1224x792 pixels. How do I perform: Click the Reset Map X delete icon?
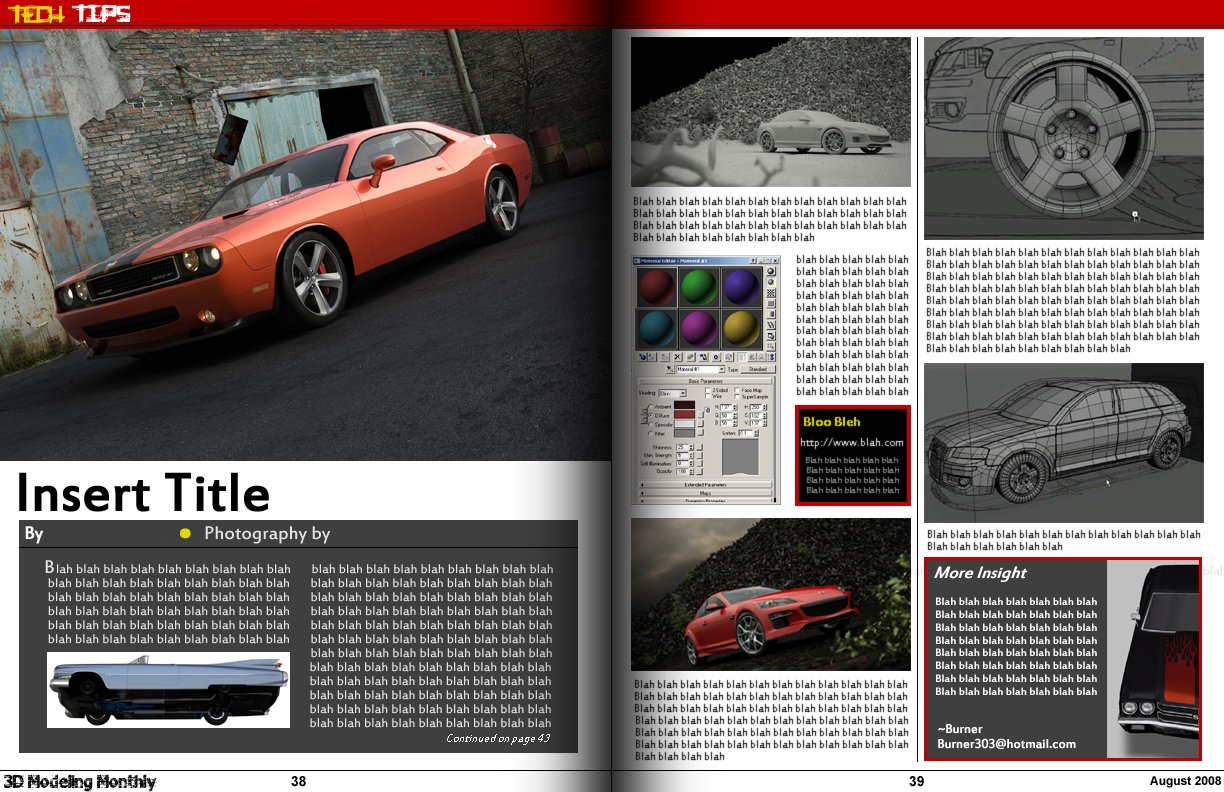tap(677, 356)
